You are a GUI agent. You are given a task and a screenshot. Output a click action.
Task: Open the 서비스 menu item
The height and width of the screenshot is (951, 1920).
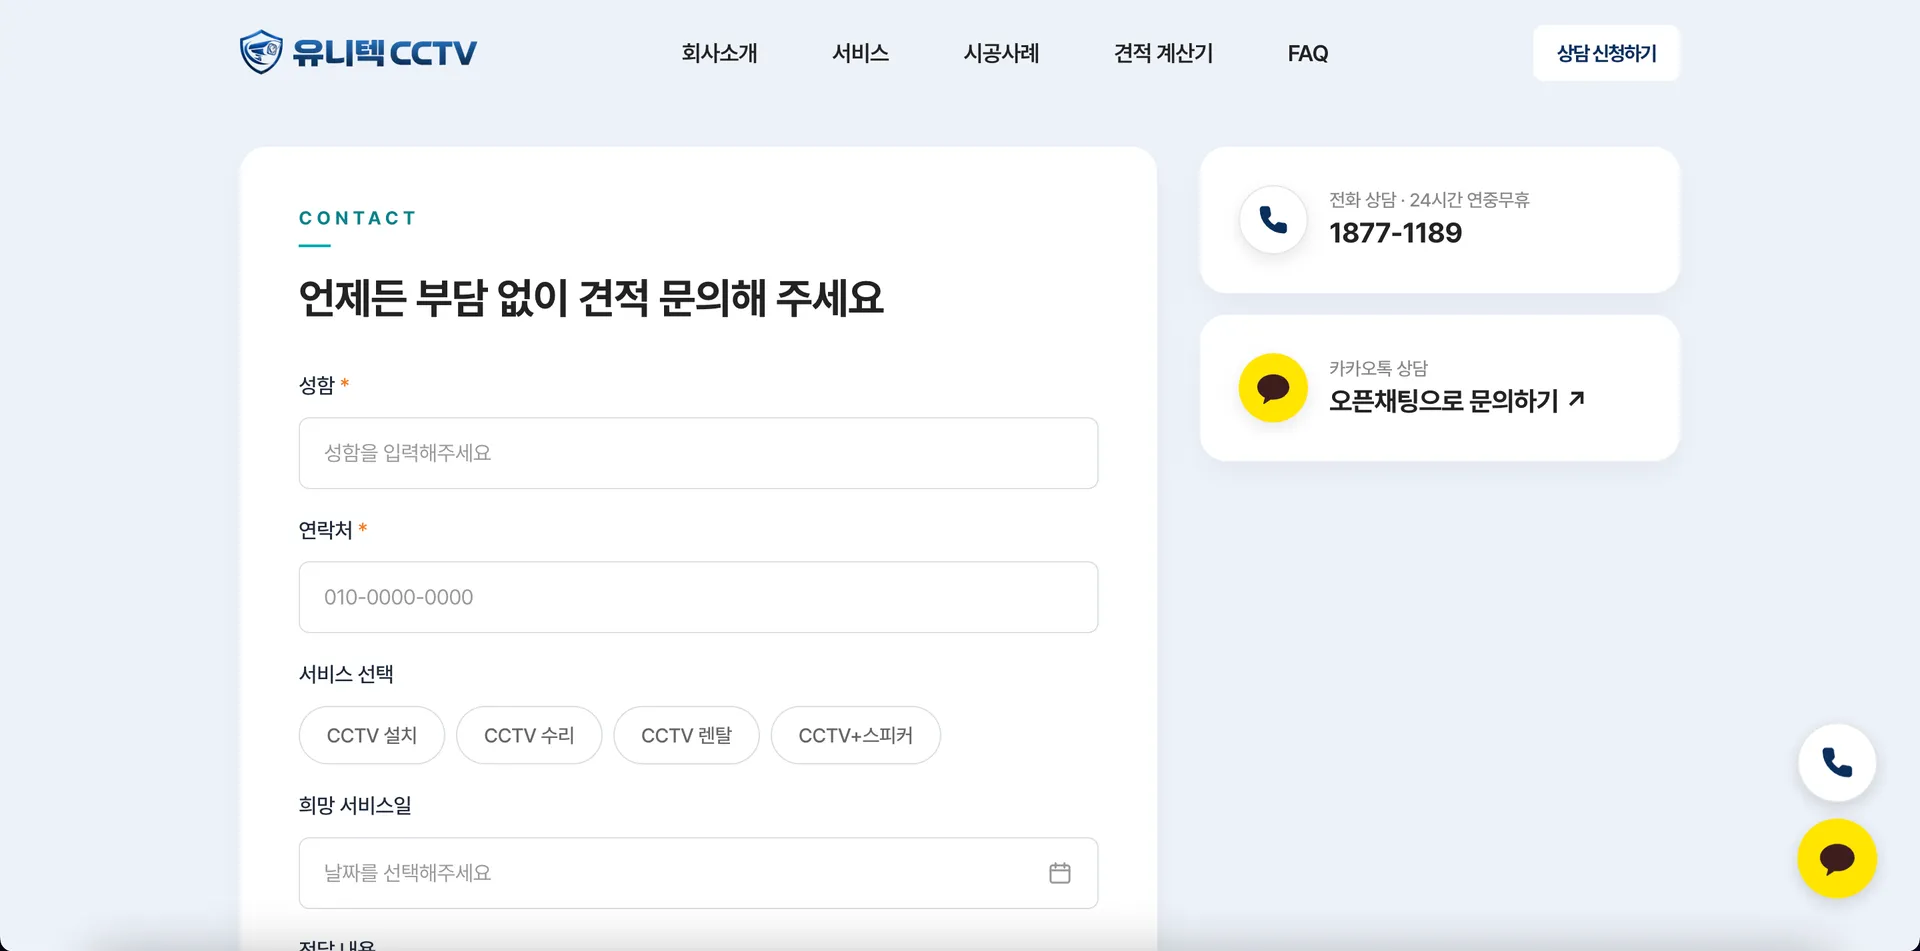(x=860, y=53)
